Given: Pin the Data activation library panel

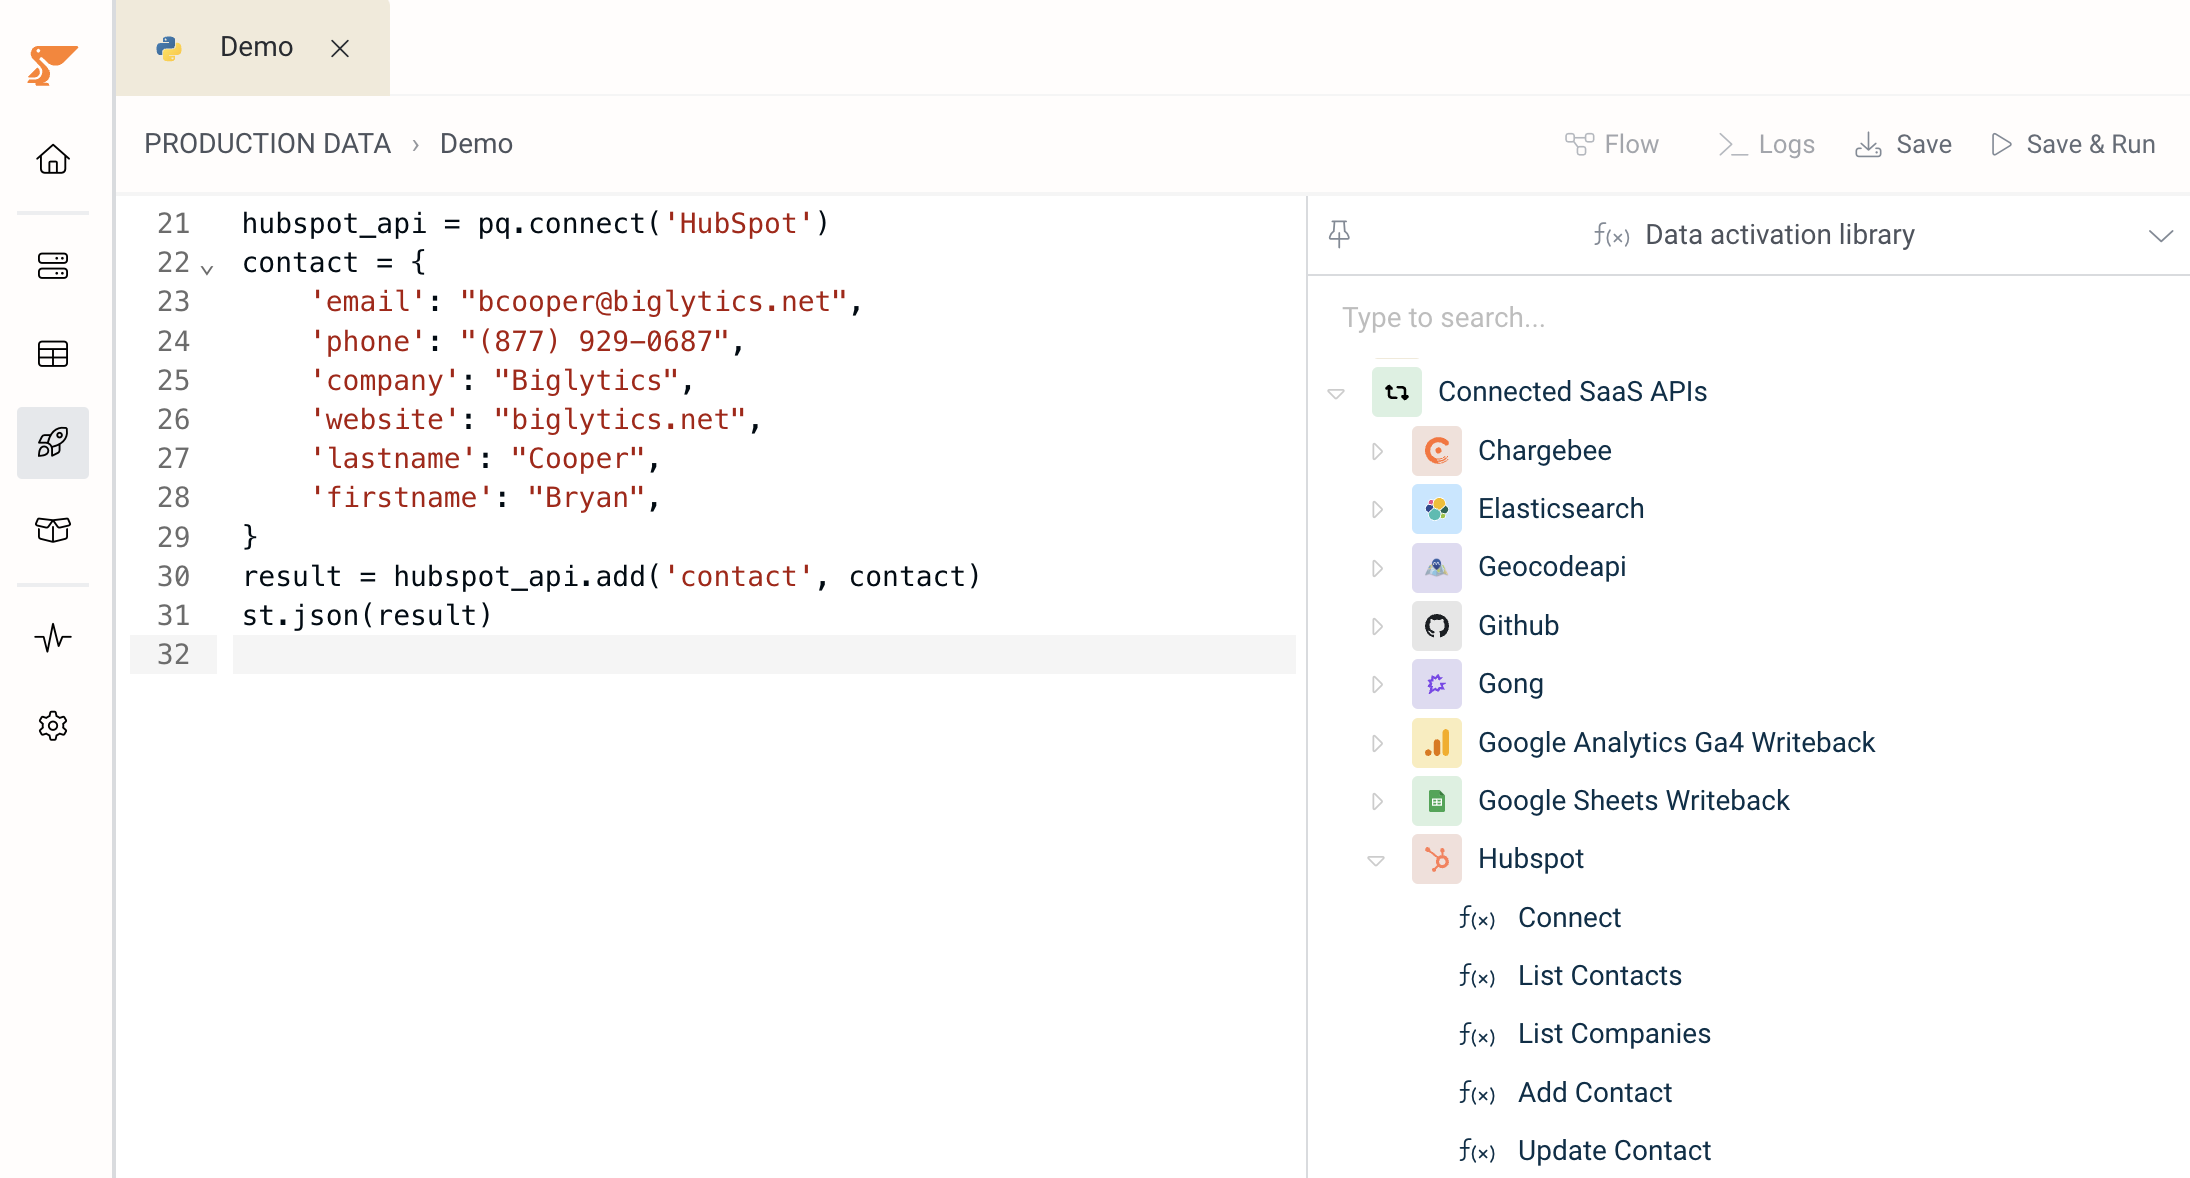Looking at the screenshot, I should pos(1339,234).
